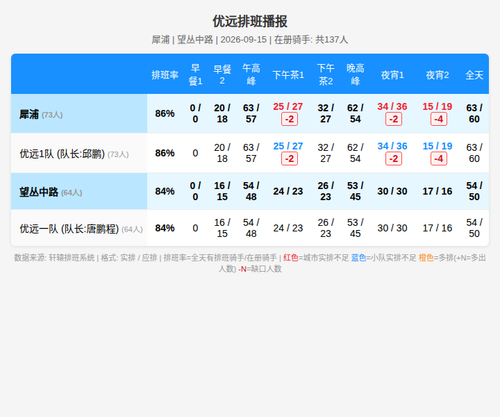Click -2 badge under 下午茶1 in 犀浦 row
Screen dimensions: 500x417
point(289,119)
